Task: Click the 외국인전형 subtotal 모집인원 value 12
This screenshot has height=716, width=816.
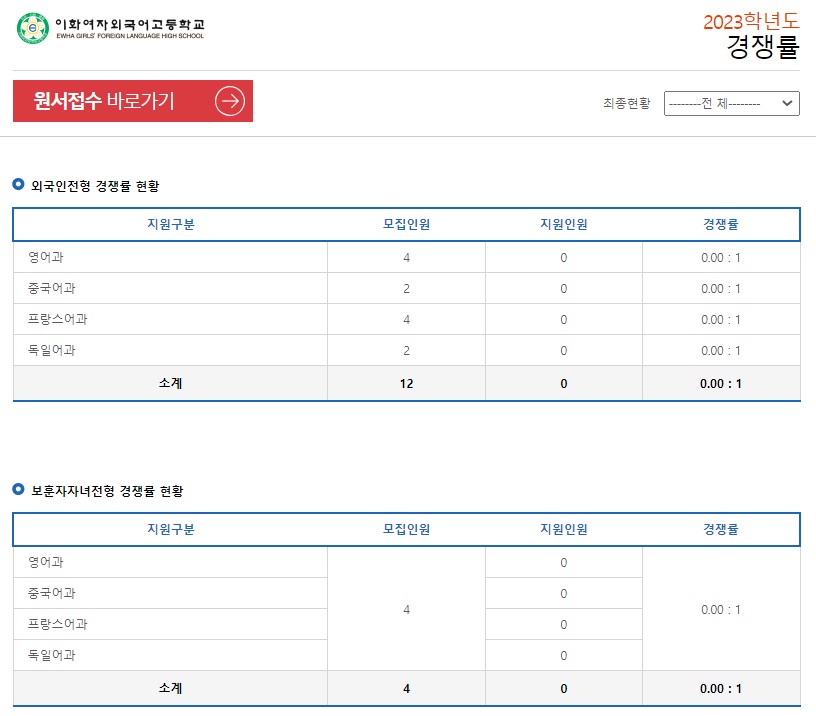Action: click(406, 383)
